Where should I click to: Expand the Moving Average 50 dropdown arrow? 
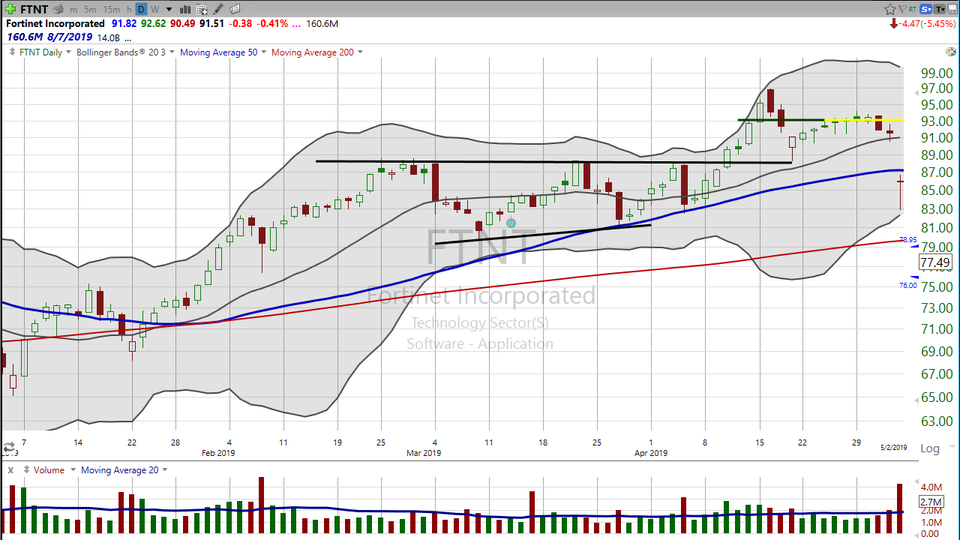point(264,52)
